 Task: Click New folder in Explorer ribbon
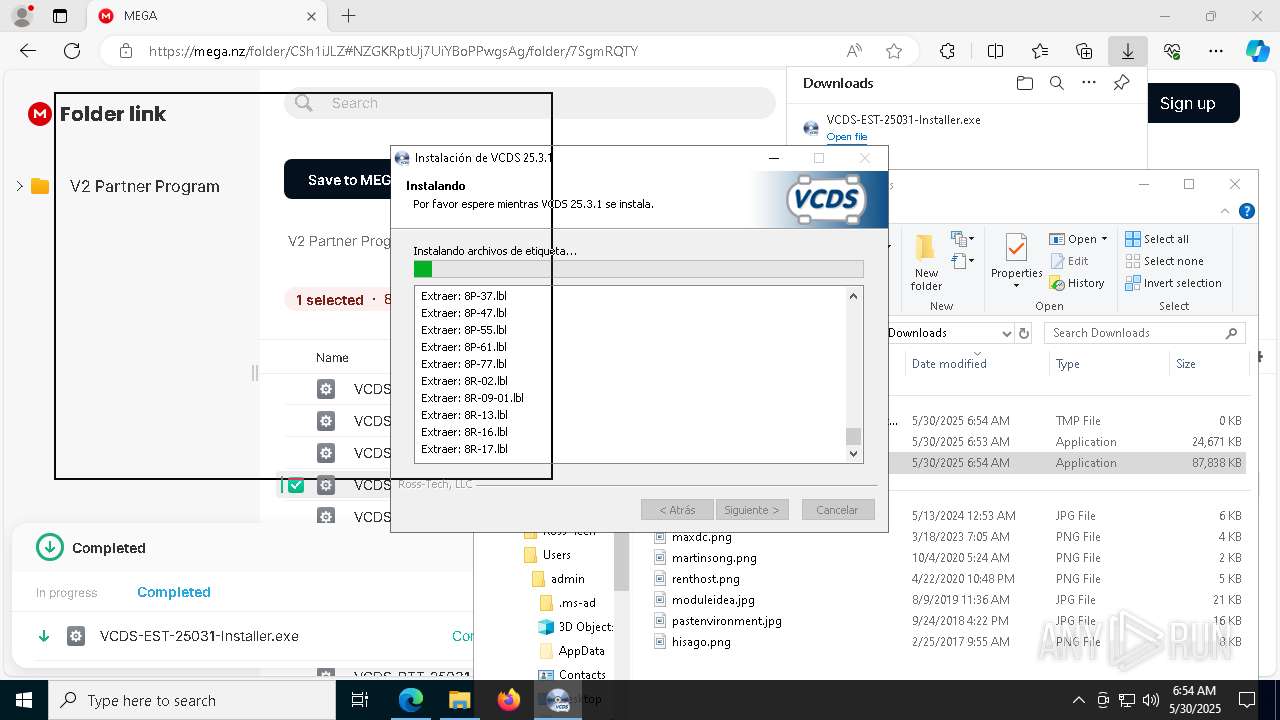926,262
